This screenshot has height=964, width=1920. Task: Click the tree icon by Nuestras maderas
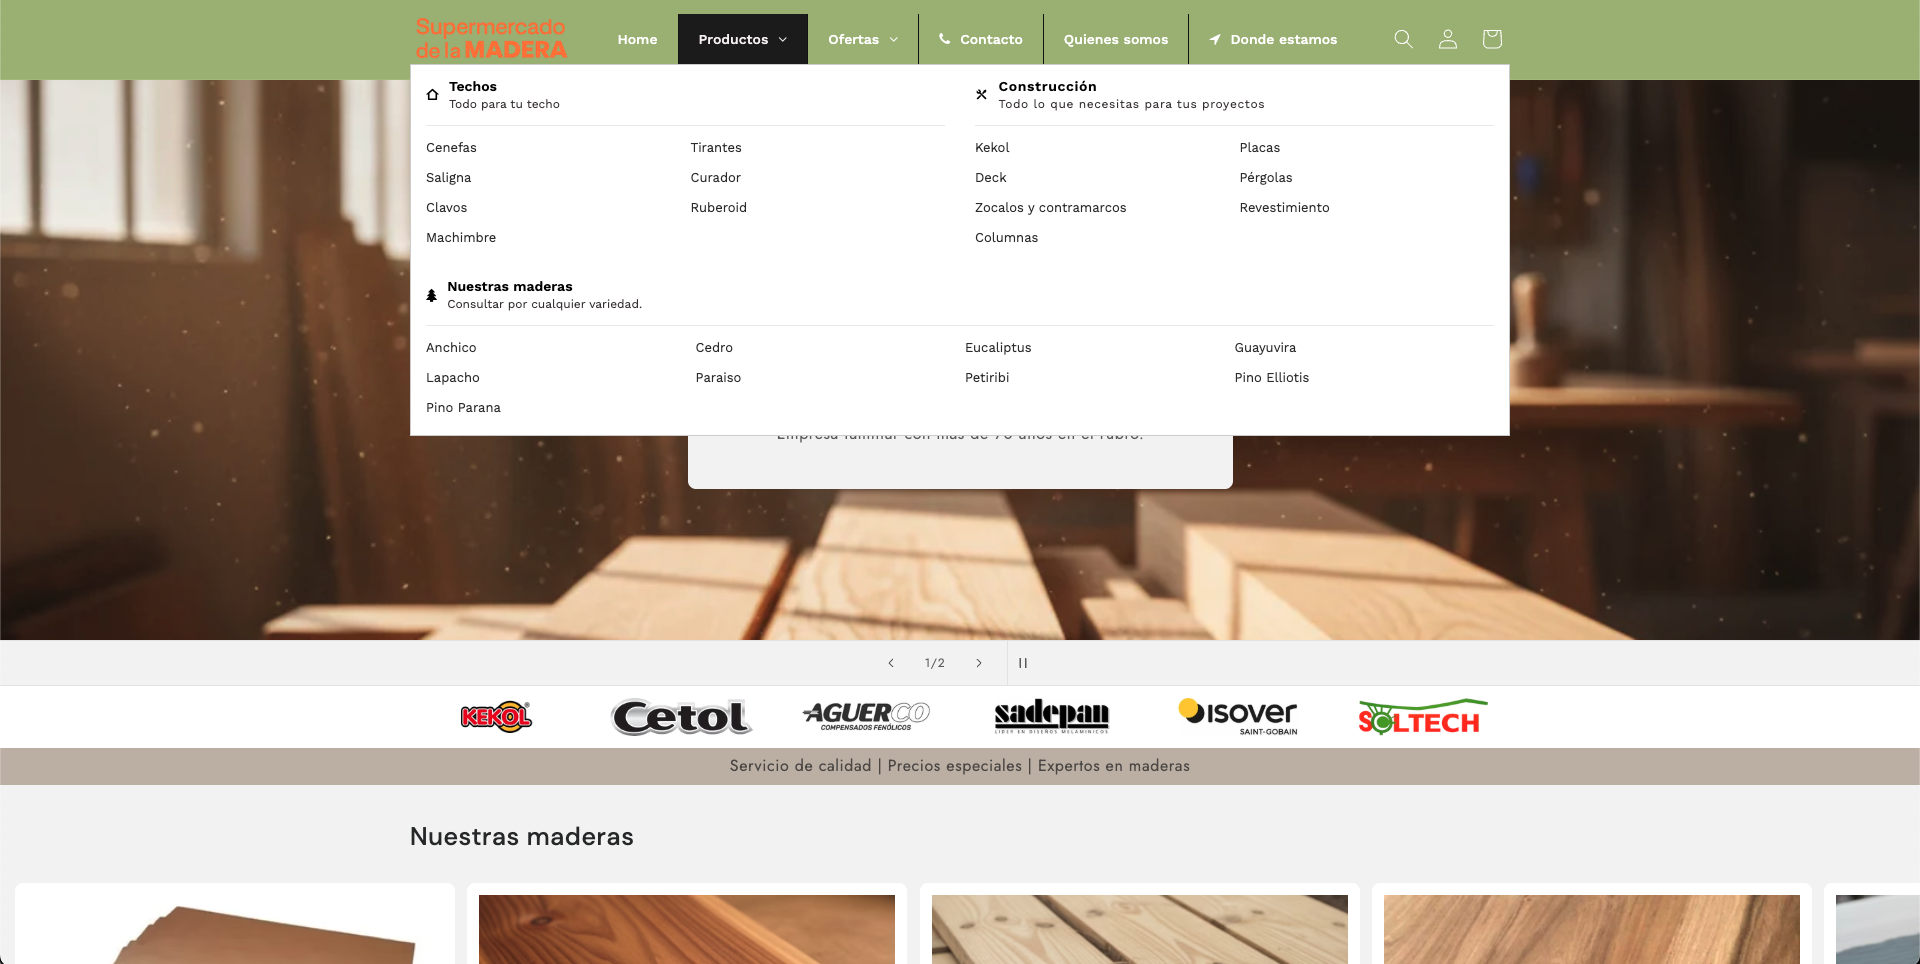431,294
